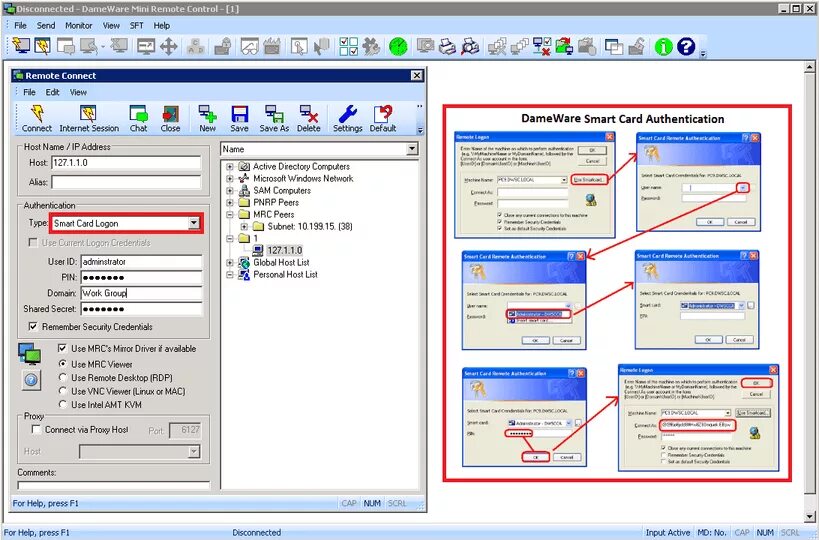Click Use Current Logon Credentials checkbox
819x540 pixels.
coord(33,243)
